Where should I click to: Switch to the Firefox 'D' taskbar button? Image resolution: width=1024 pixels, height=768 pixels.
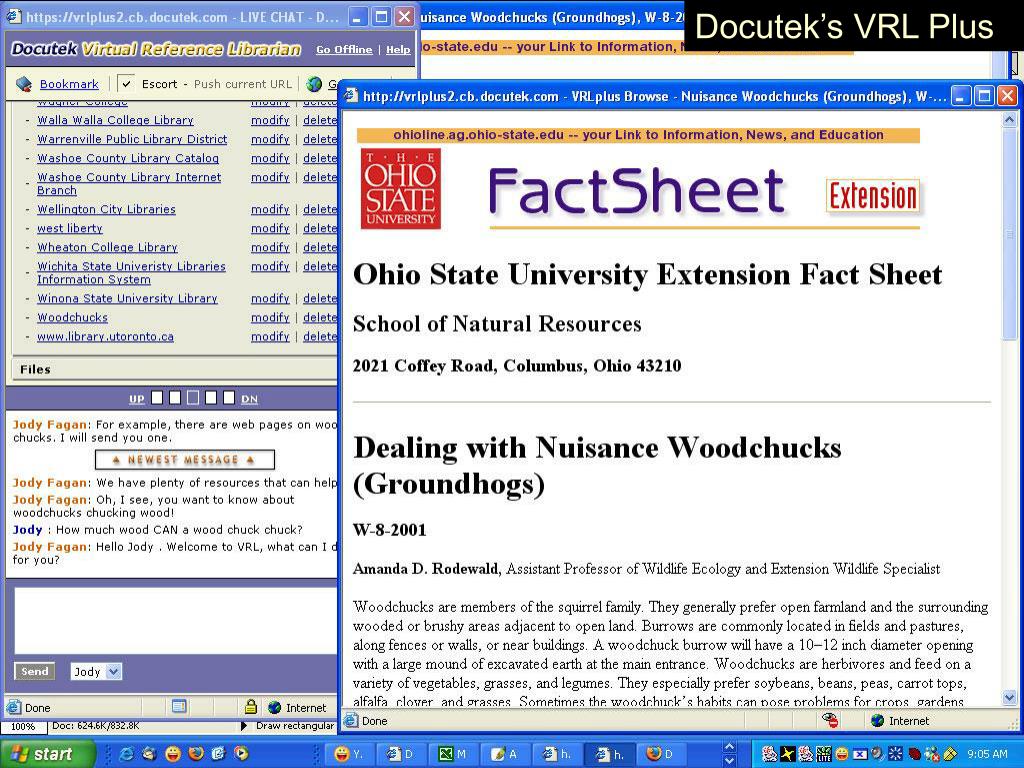[x=661, y=754]
